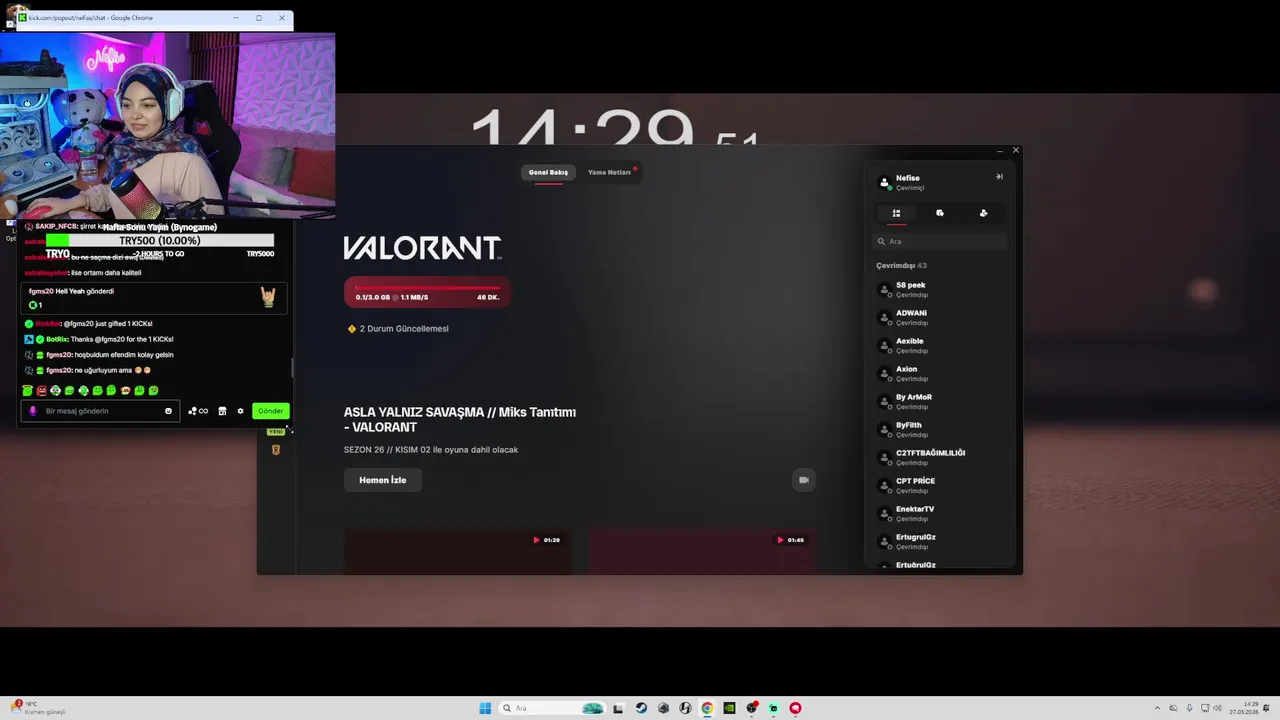Screen dimensions: 1280x720
Task: Show hidden system tray icons
Action: (1158, 708)
